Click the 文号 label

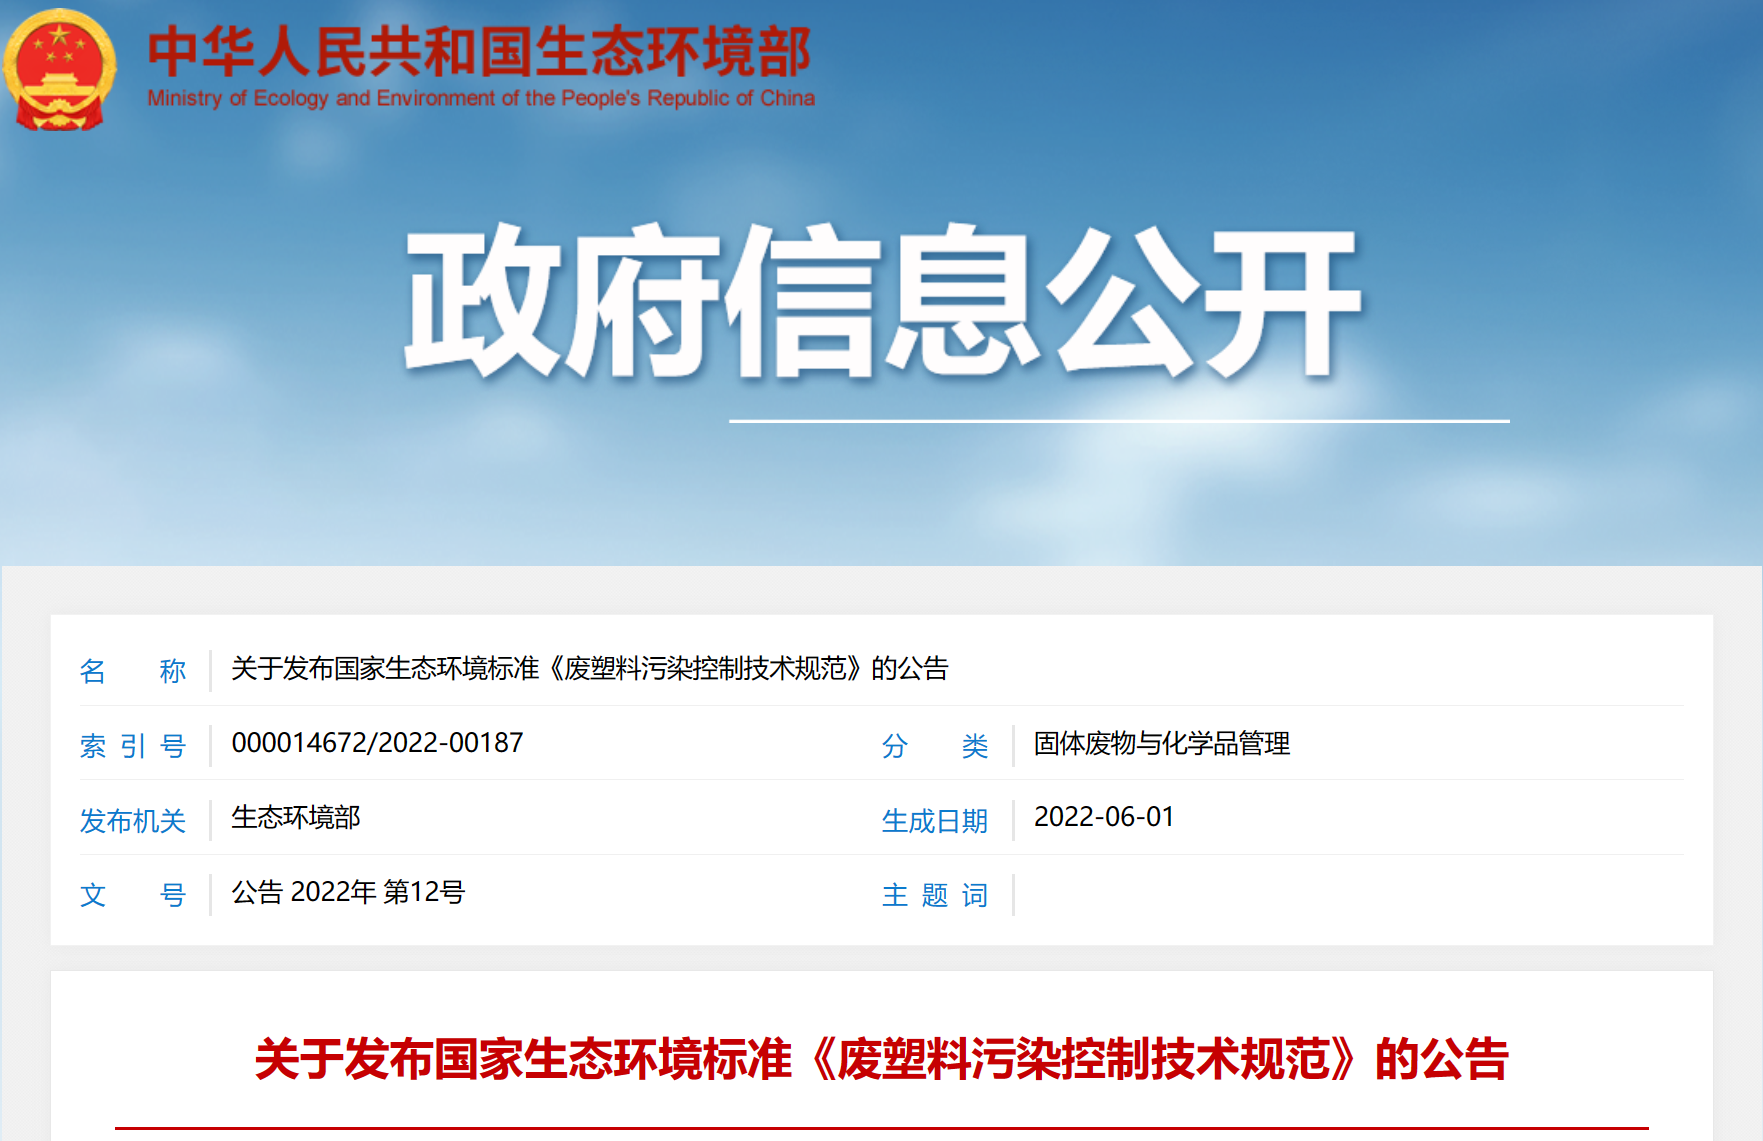(x=133, y=894)
